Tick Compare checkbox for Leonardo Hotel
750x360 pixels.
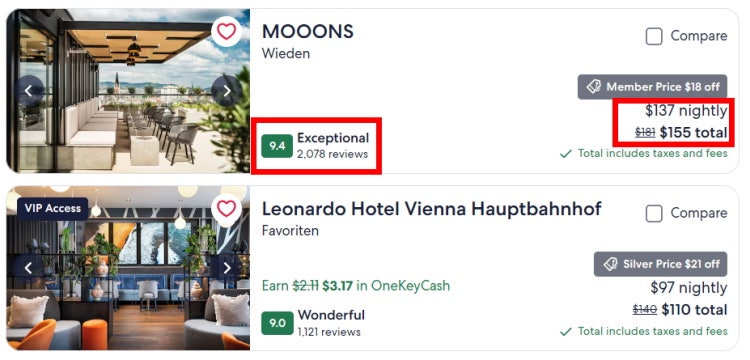coord(654,214)
